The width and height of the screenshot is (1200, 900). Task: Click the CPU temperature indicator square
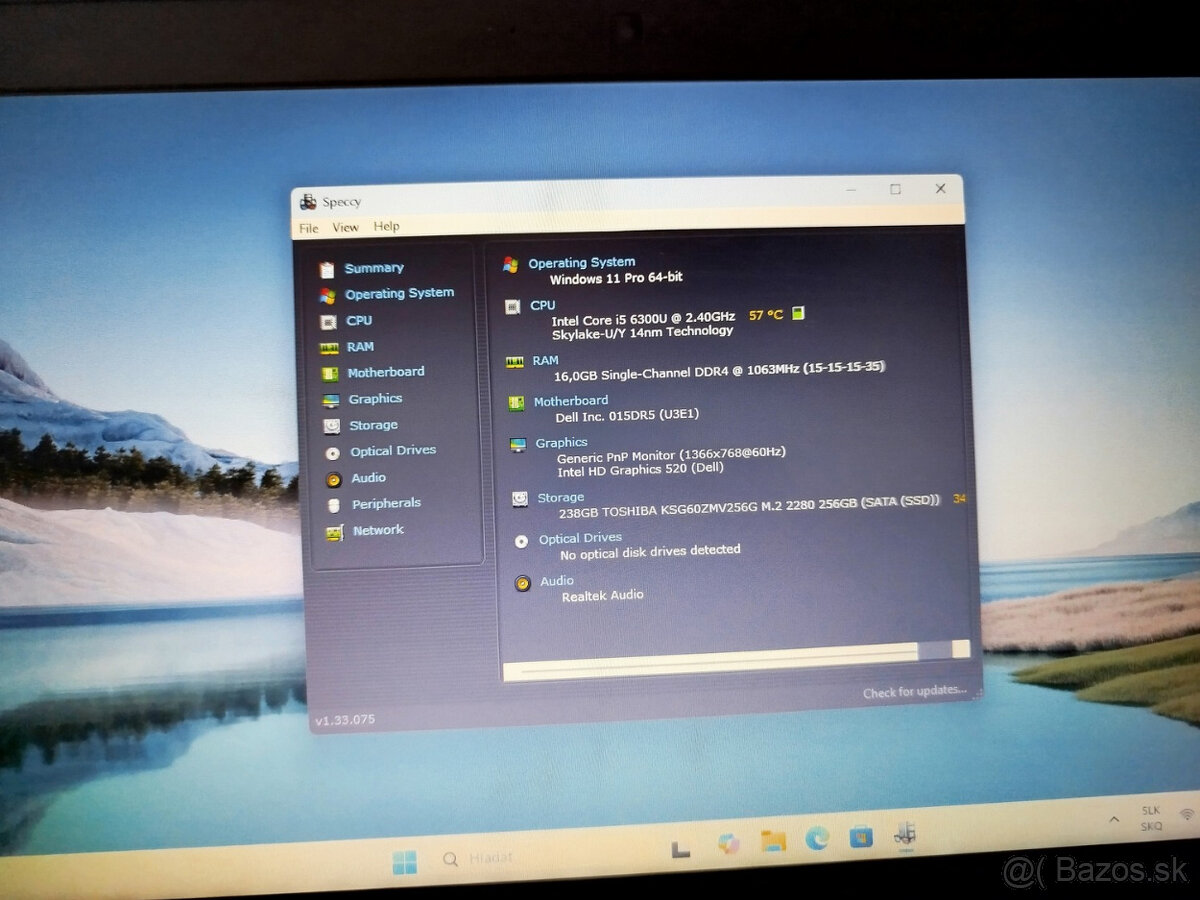point(797,314)
